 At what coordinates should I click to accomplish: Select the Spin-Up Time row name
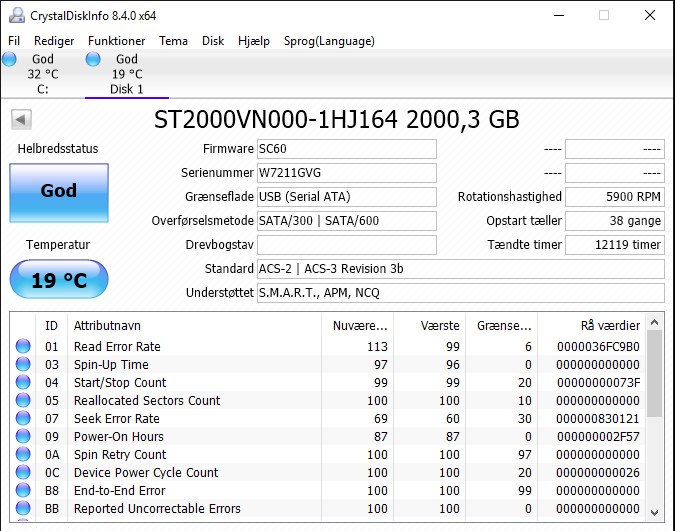pyautogui.click(x=111, y=365)
